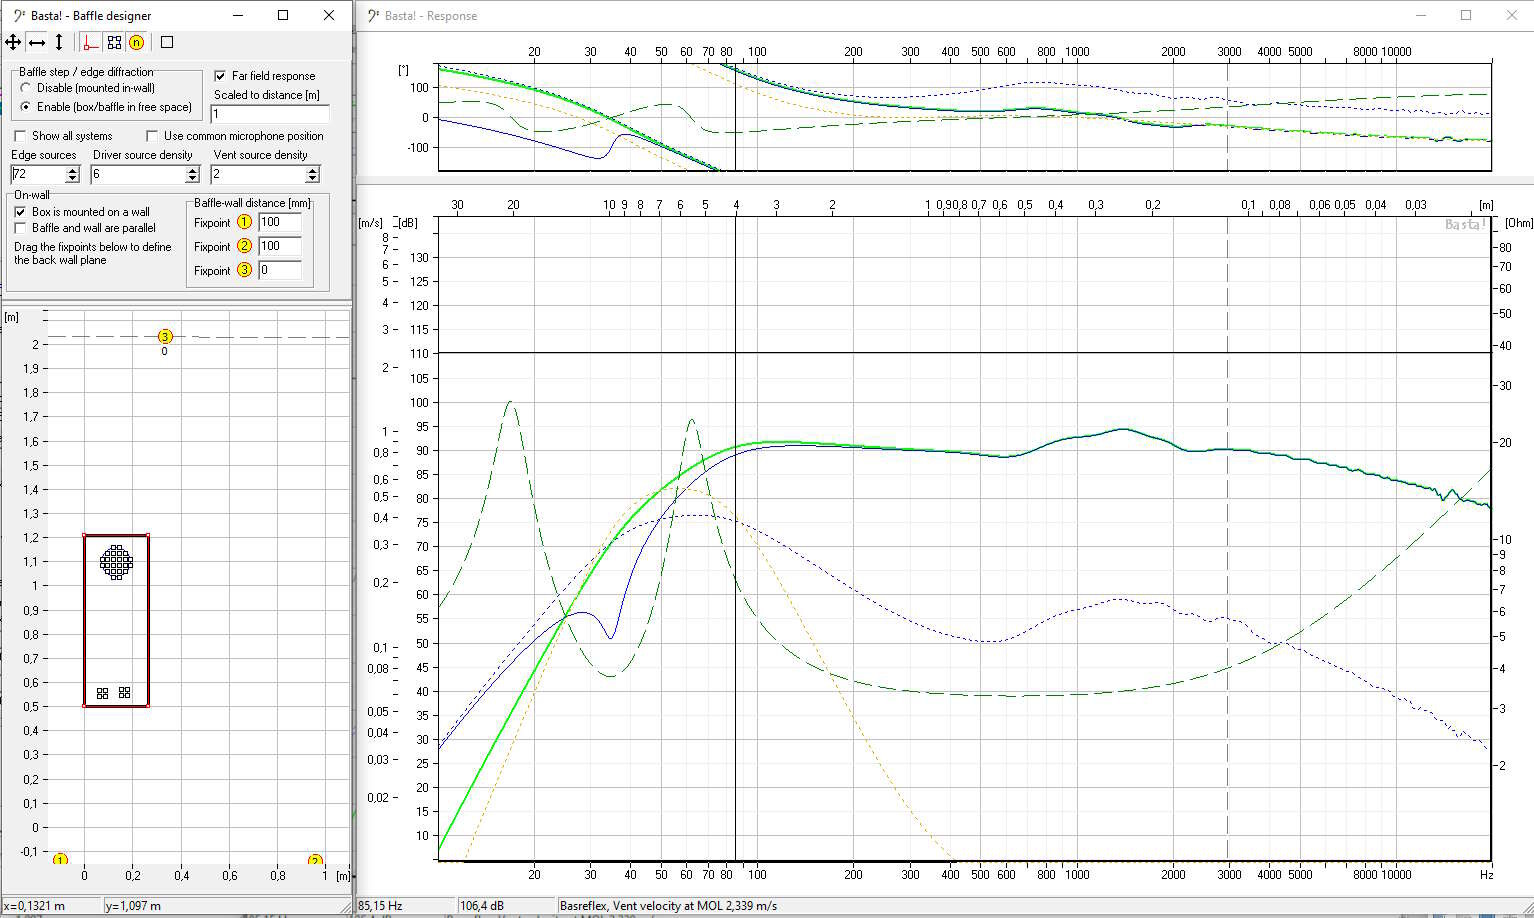Screen dimensions: 1534x918
Task: Select the four-way move arrows tool
Action: point(13,42)
